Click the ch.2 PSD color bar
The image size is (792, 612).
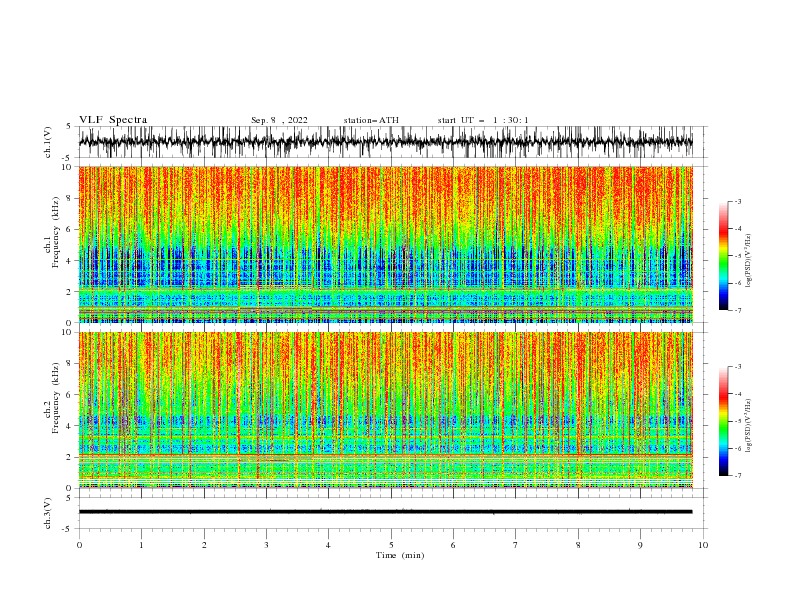coord(723,421)
